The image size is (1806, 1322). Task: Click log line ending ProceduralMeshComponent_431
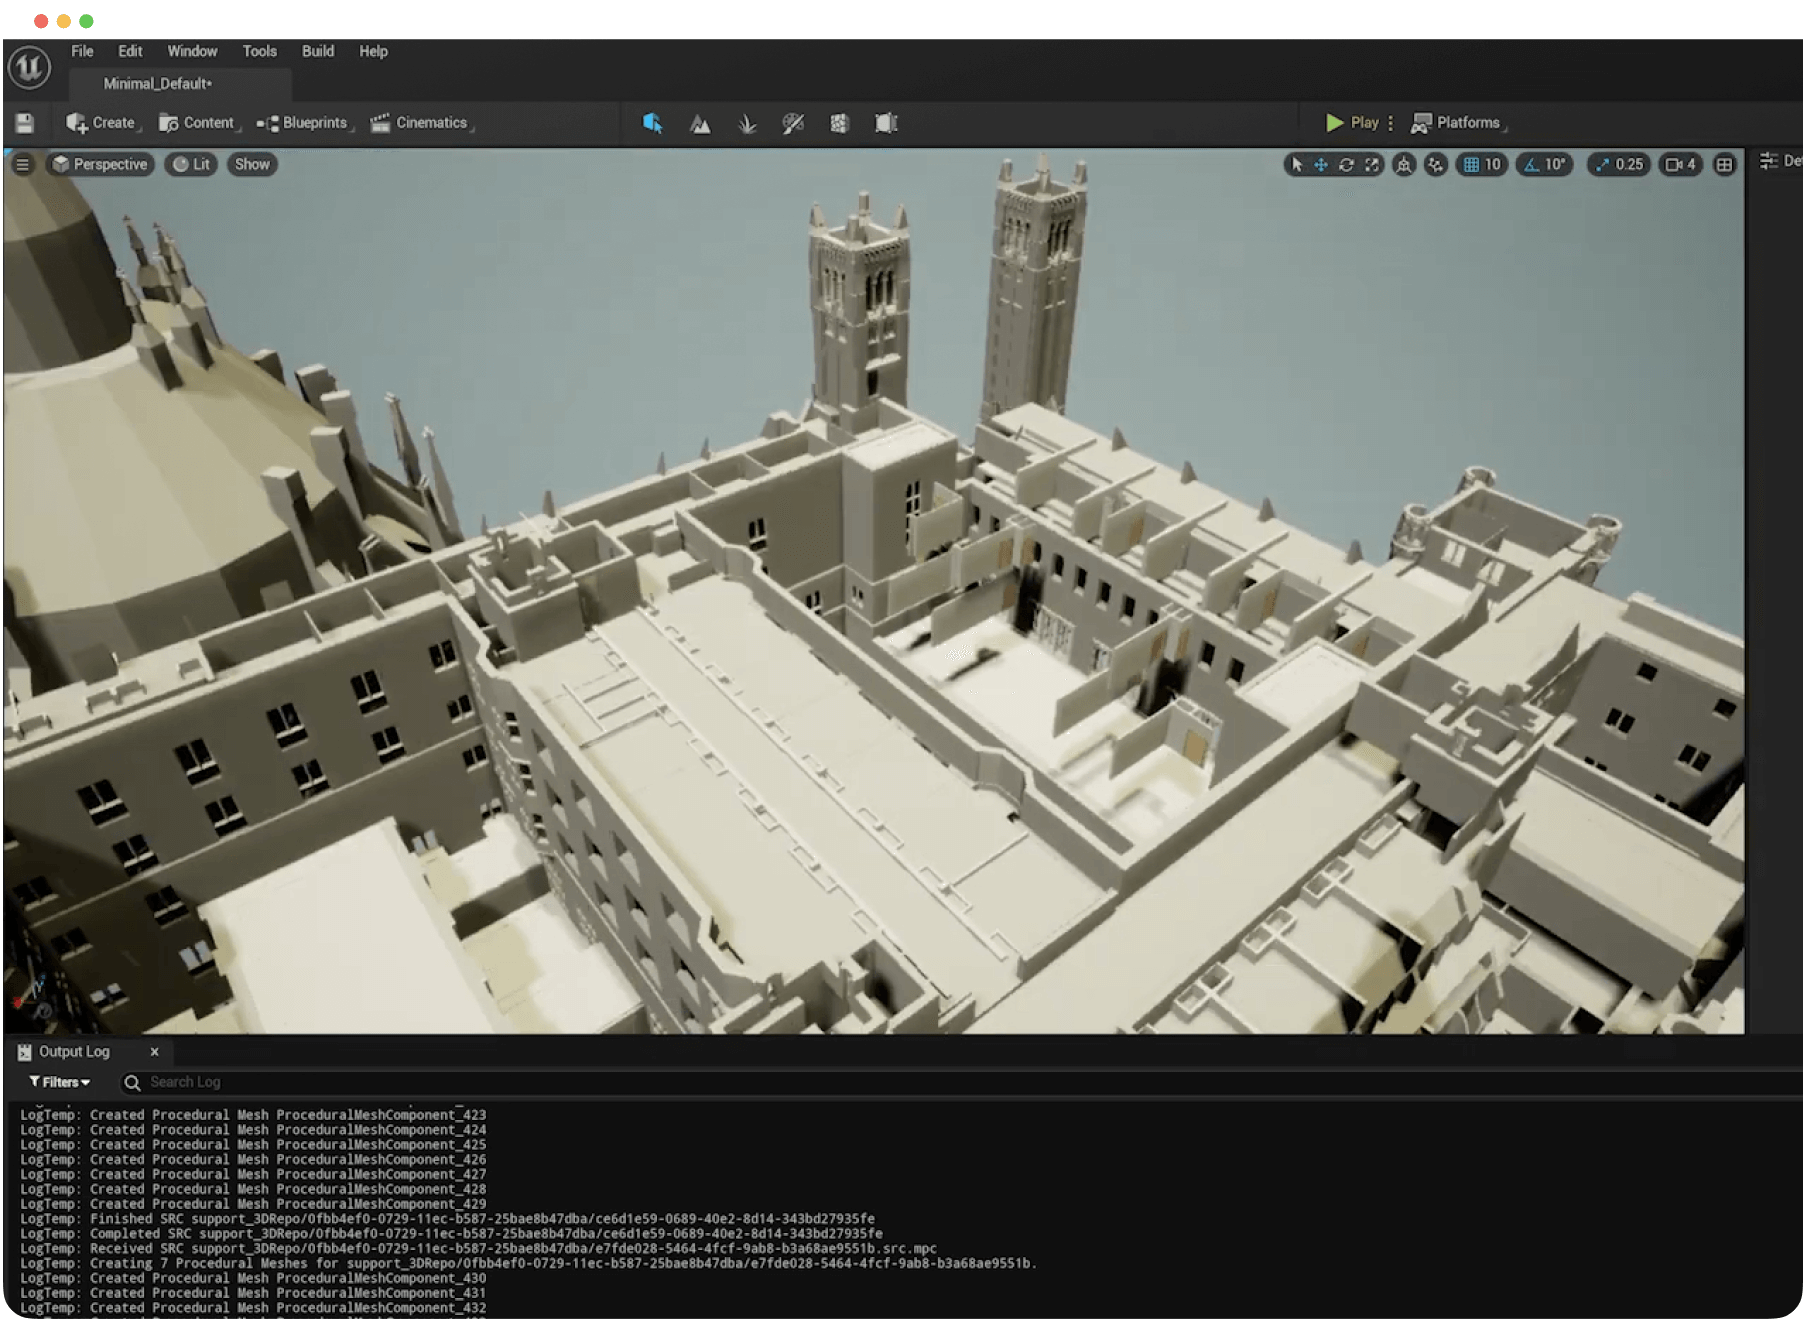click(253, 1293)
